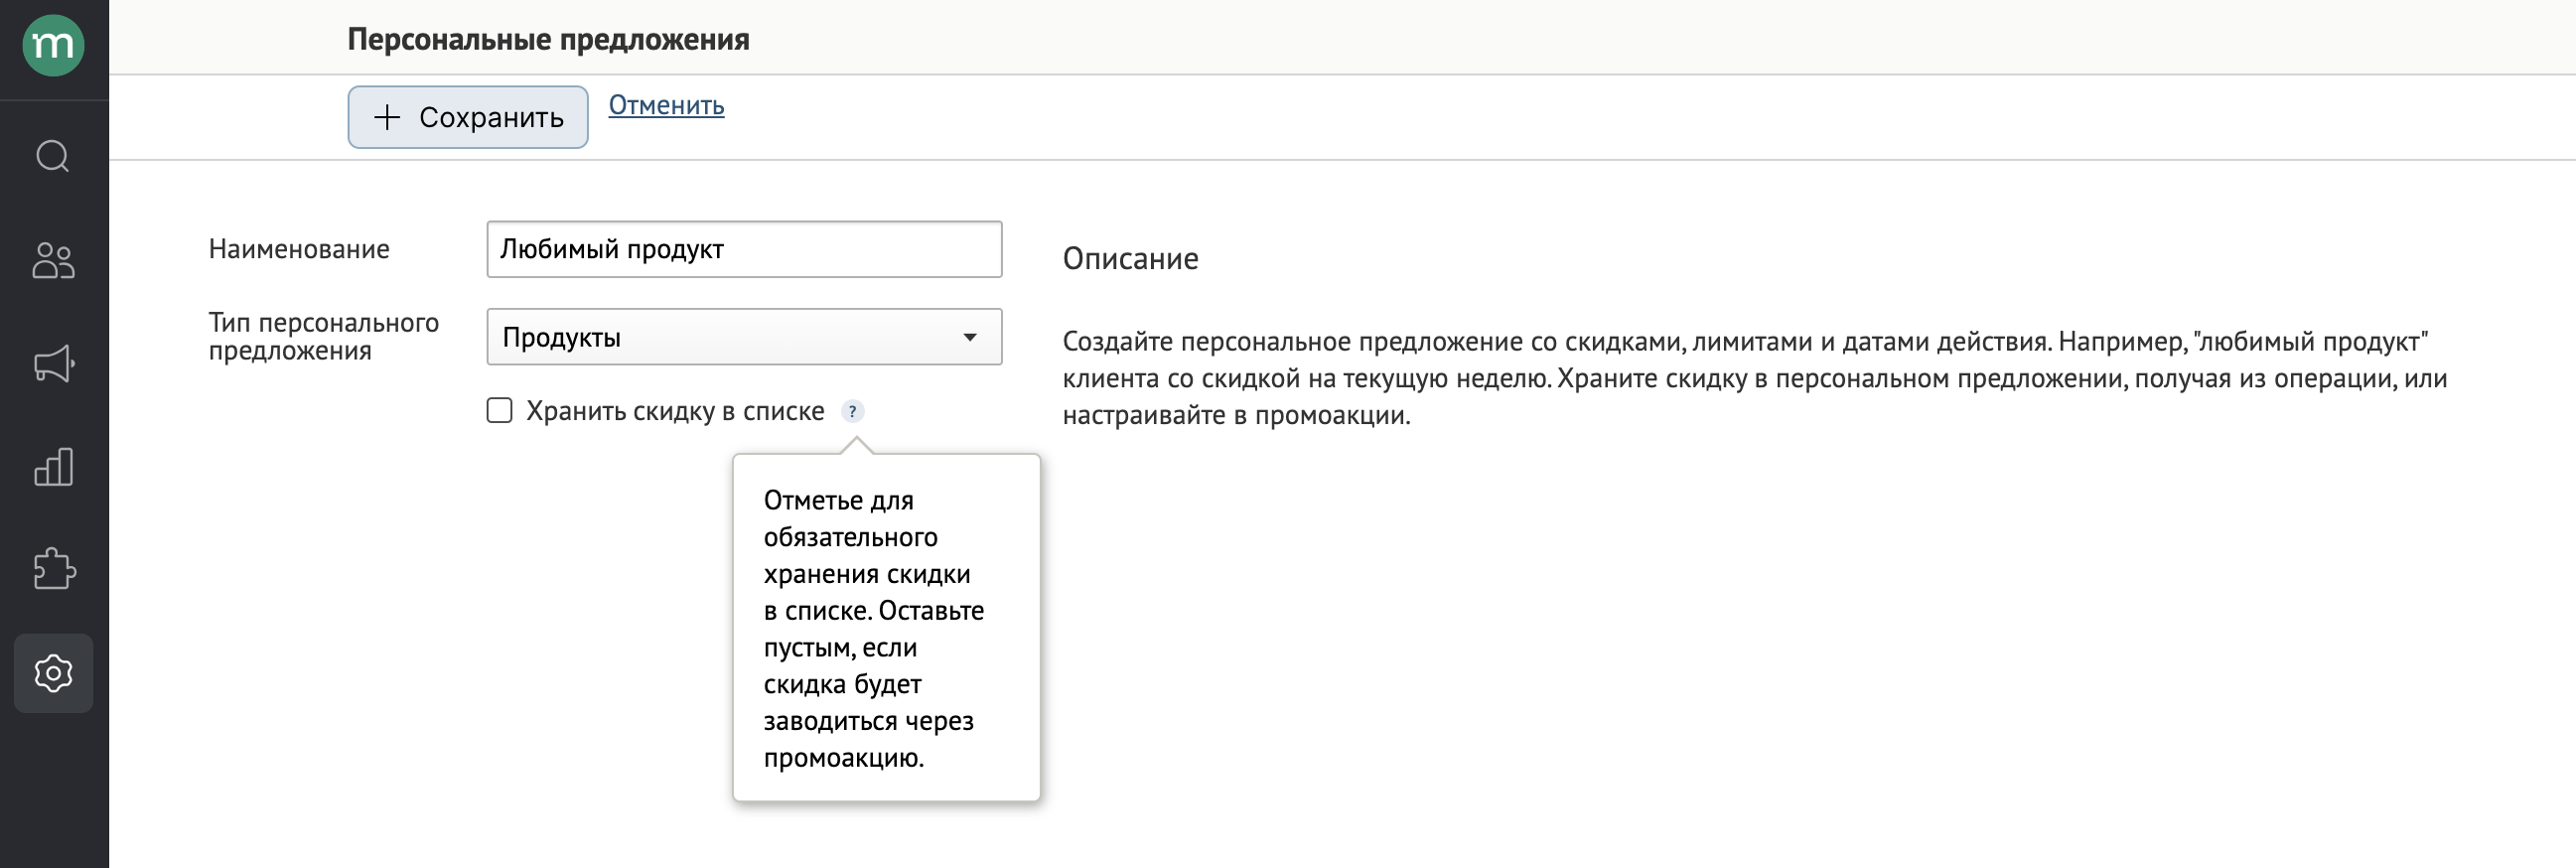Screen dimensions: 2576x868
Task: Open the reports bar chart icon
Action: (53, 467)
